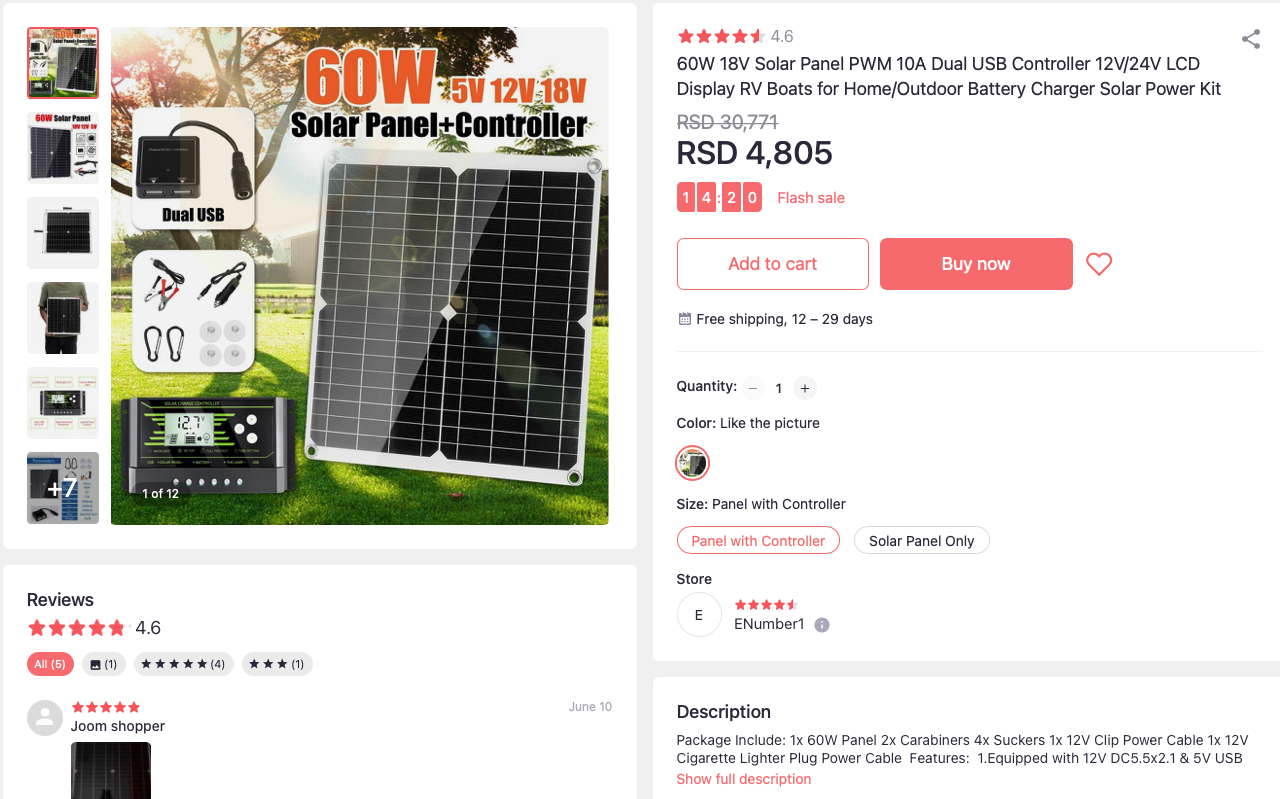Increase quantity with plus button
Viewport: 1280px width, 799px height.
coord(805,388)
